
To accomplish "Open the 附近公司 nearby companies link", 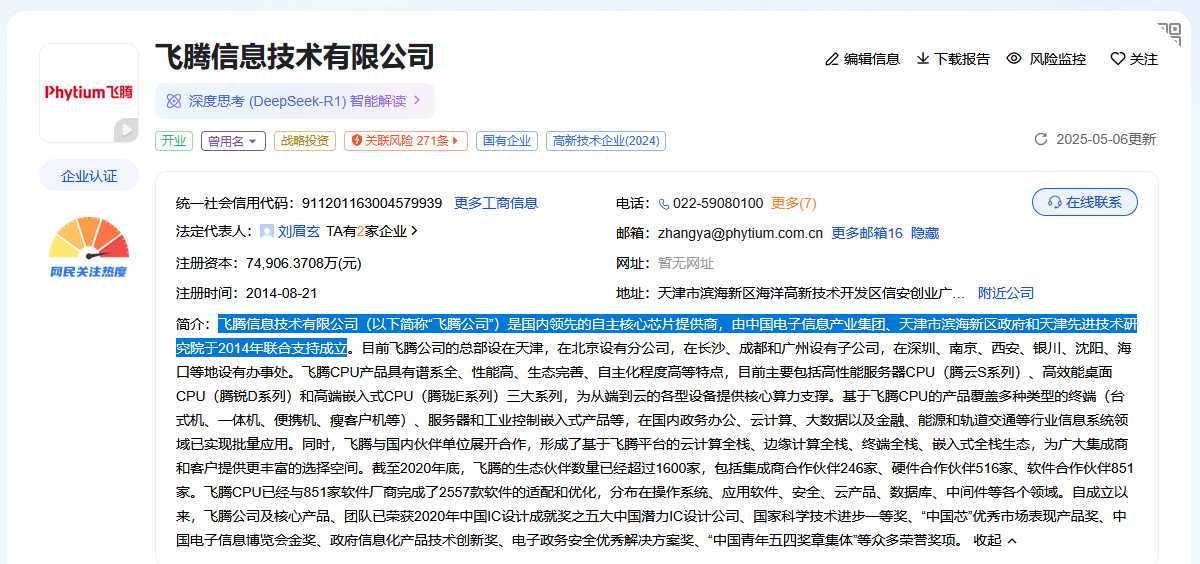I will coord(1006,293).
